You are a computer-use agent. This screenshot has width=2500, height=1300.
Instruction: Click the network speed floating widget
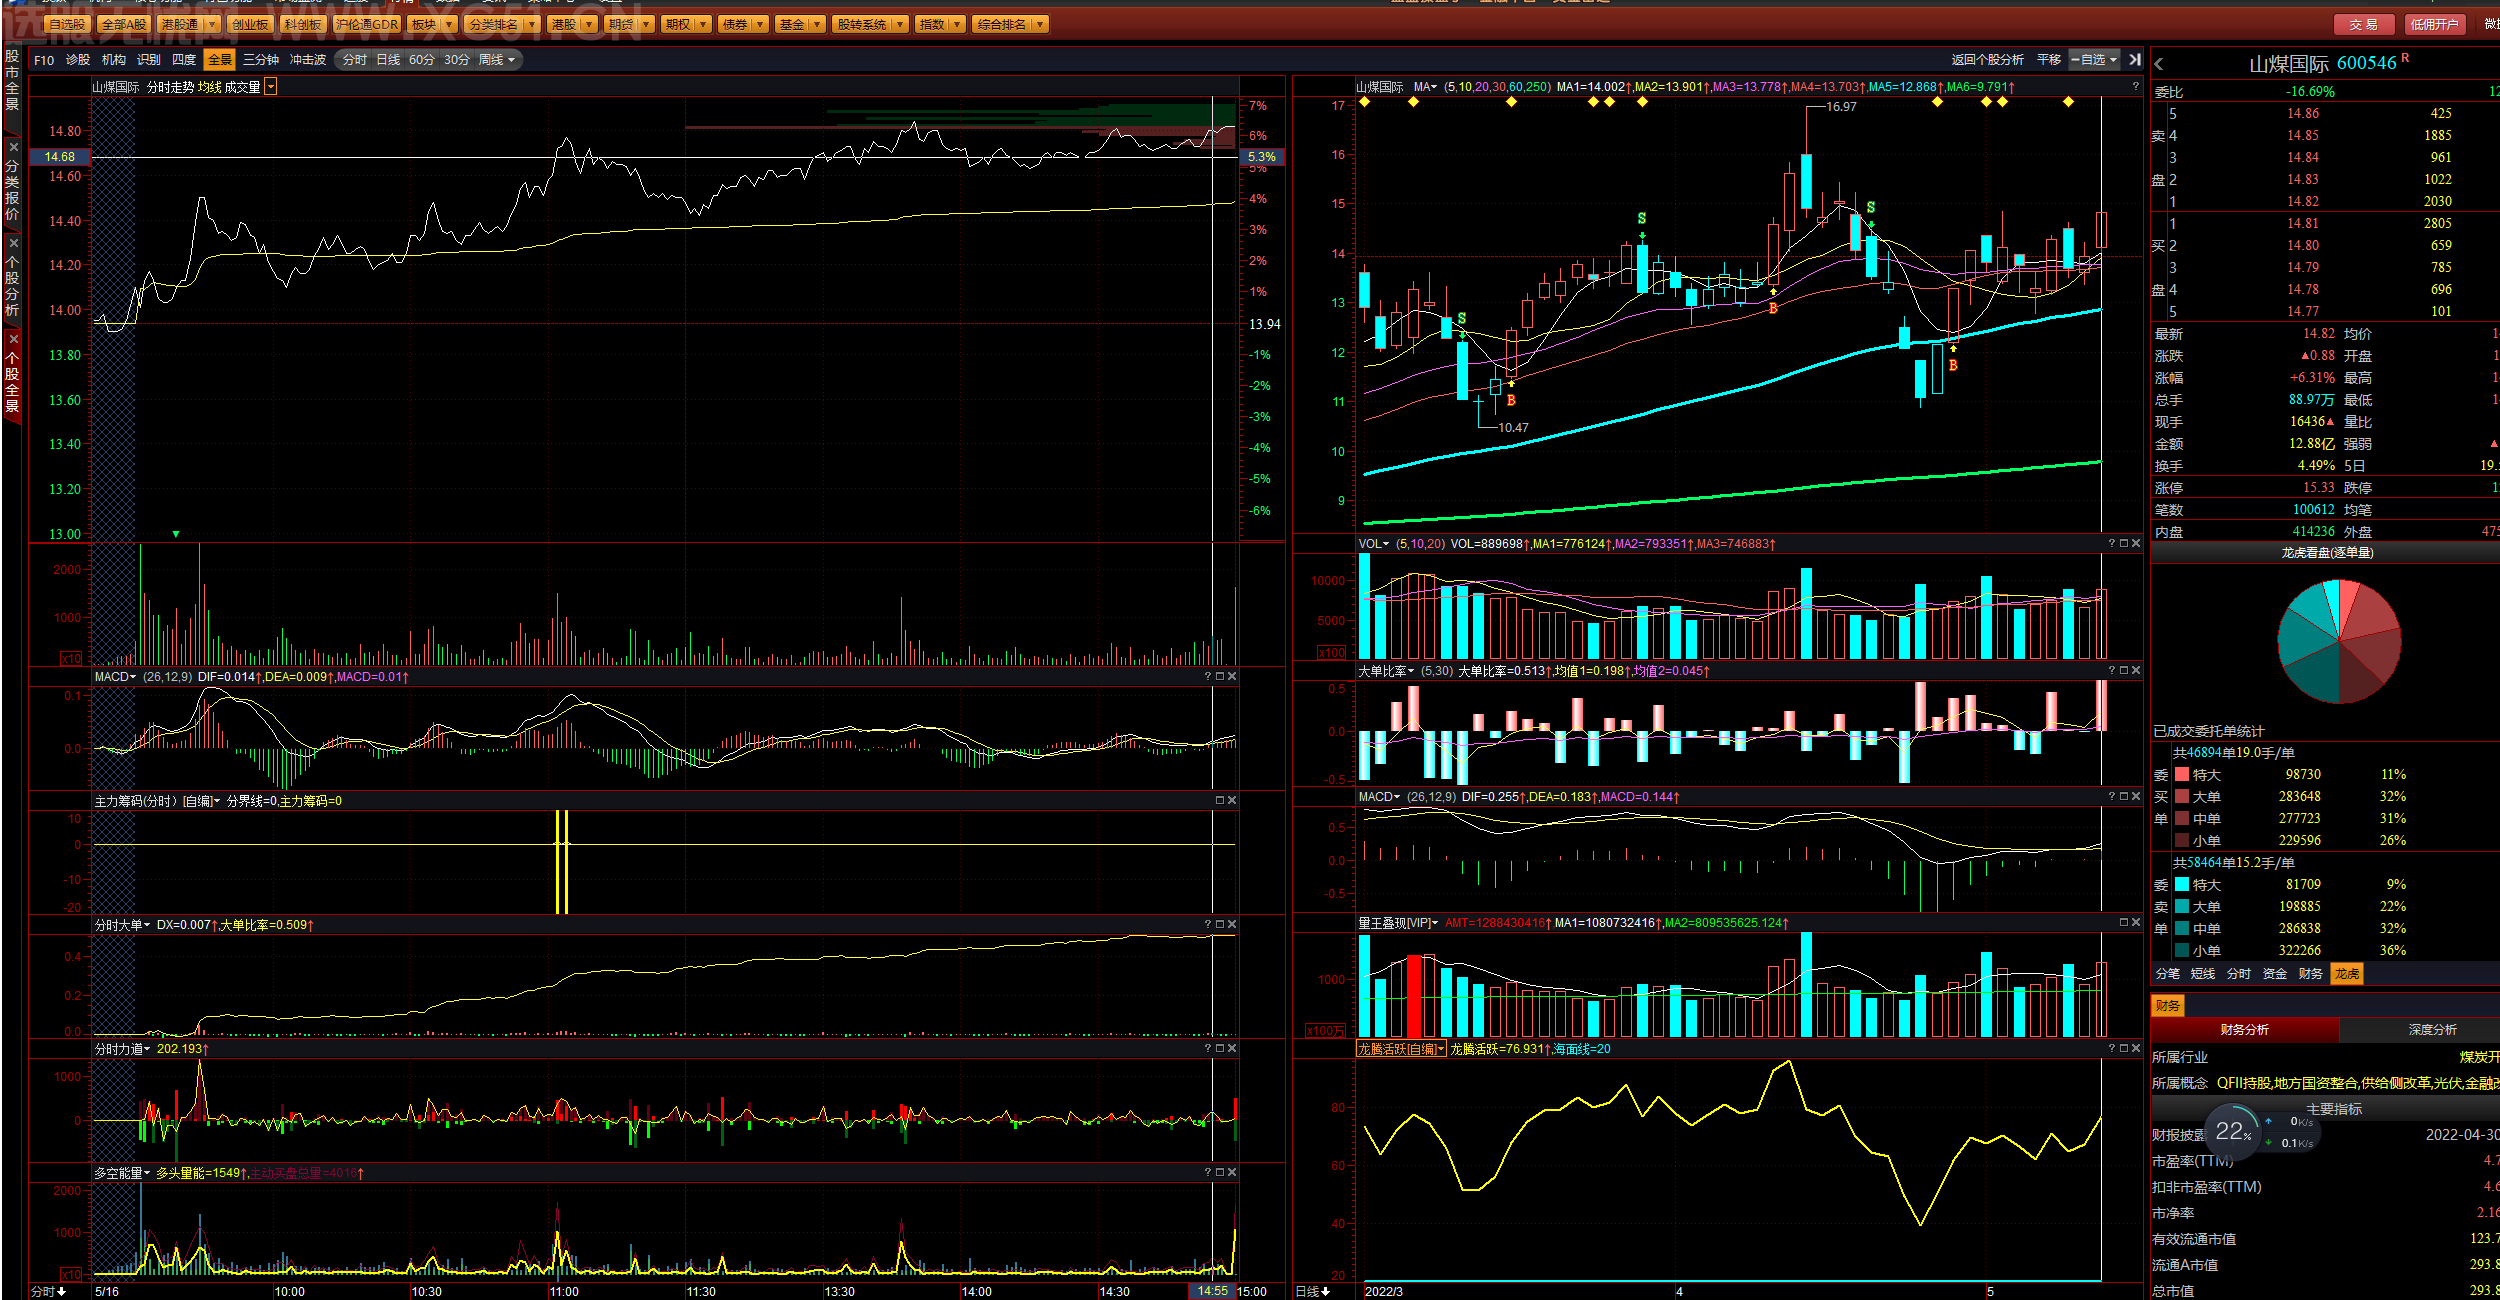click(x=2260, y=1132)
